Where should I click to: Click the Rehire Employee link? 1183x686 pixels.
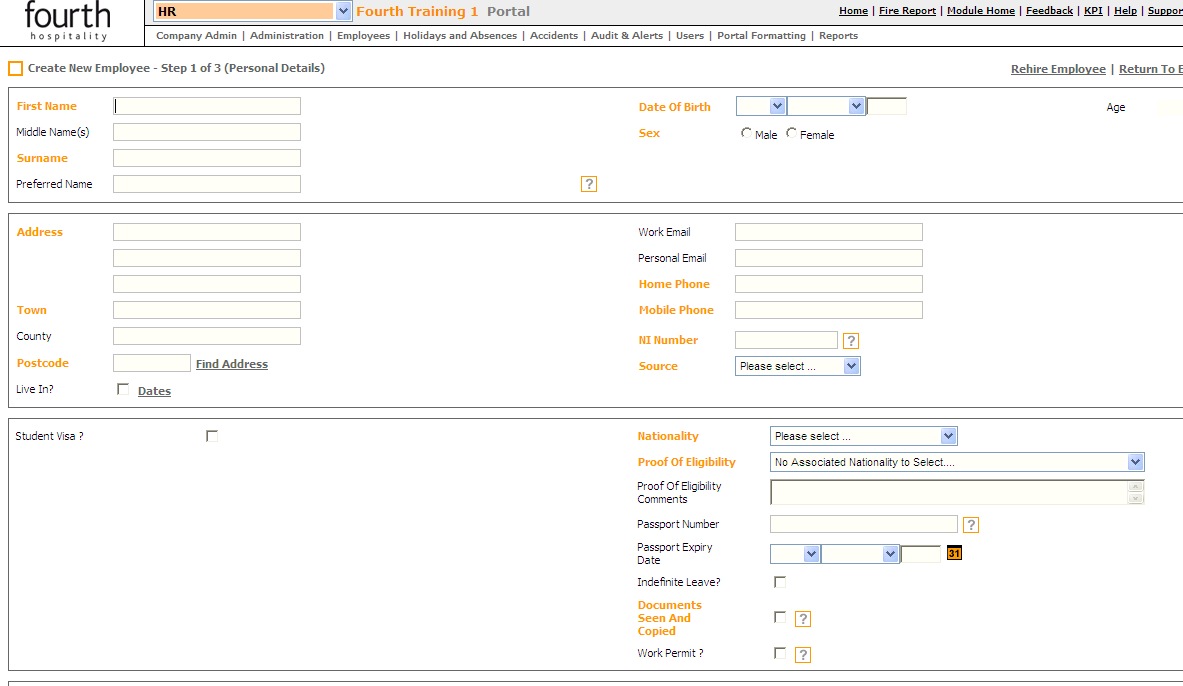1059,69
